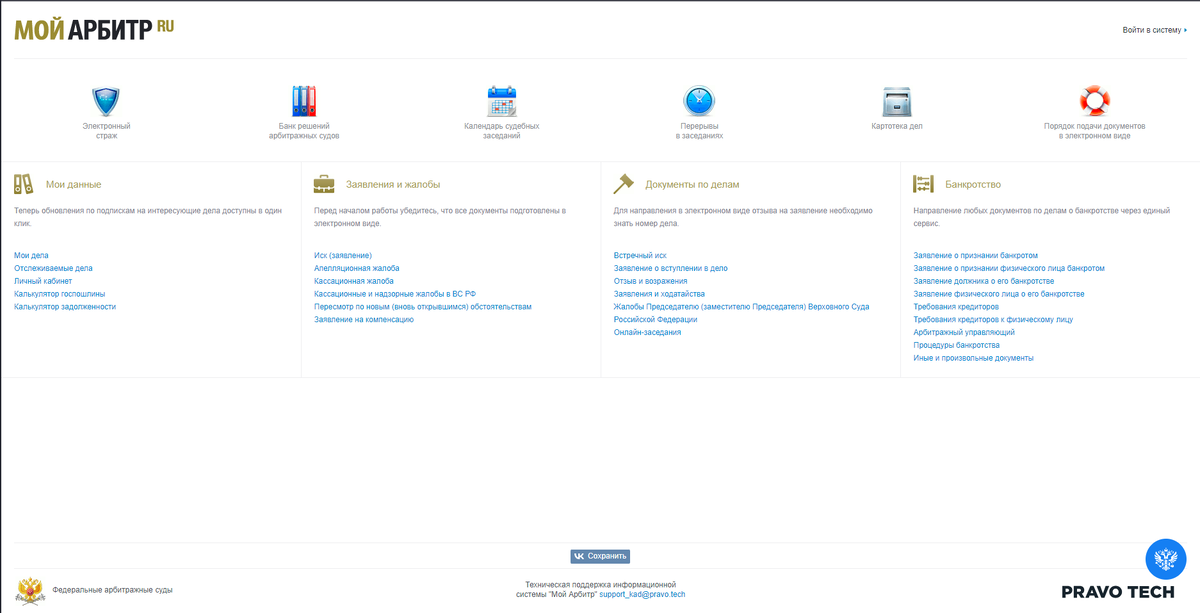Open Отслеживаемые дела link

coord(53,268)
